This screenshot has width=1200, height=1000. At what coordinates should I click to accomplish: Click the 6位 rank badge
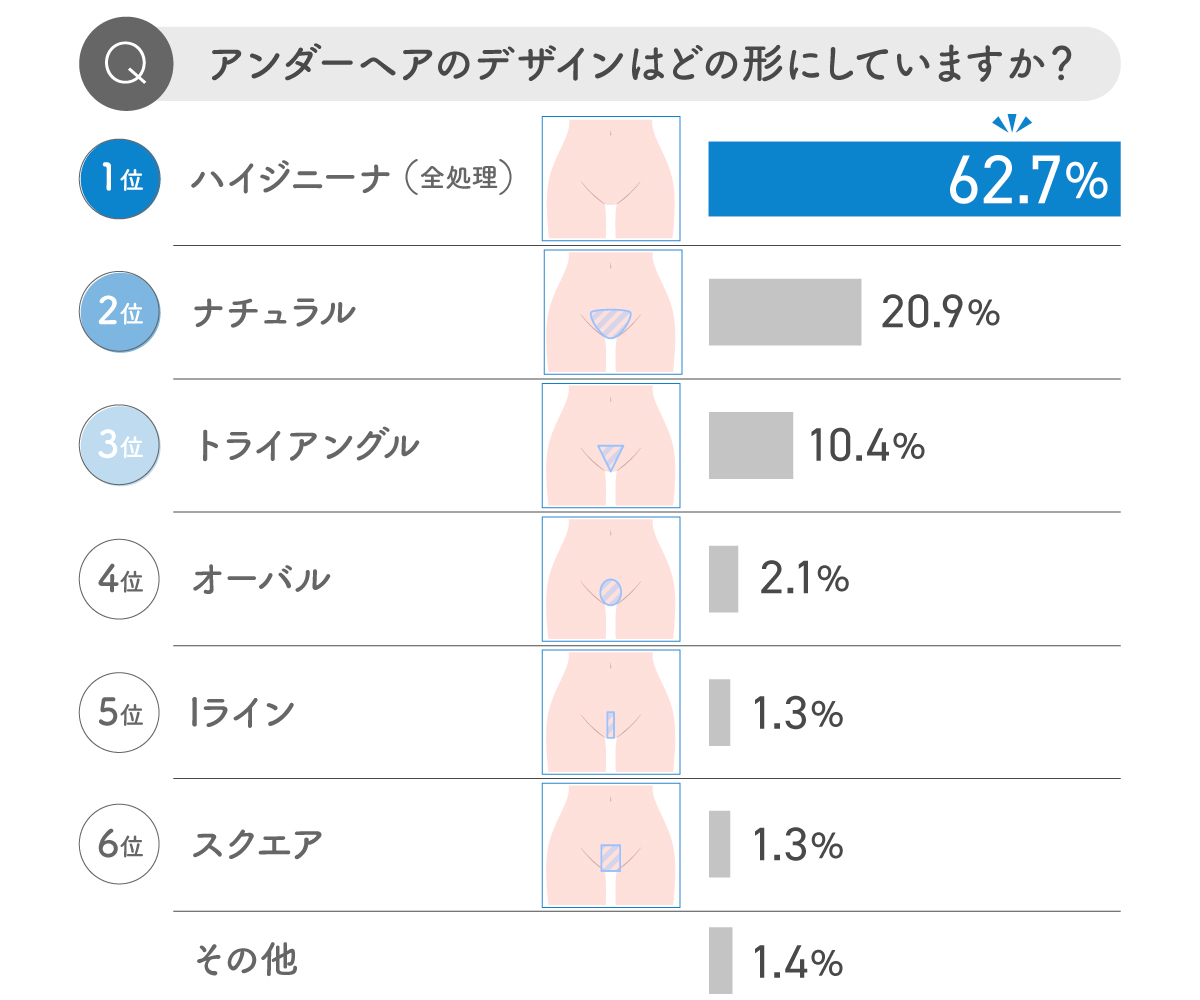(120, 846)
